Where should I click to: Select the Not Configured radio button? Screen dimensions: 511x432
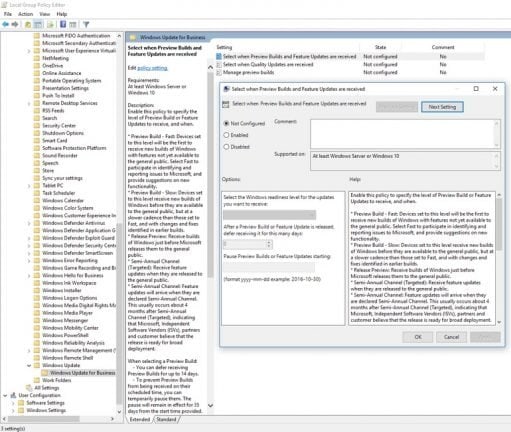[x=226, y=123]
